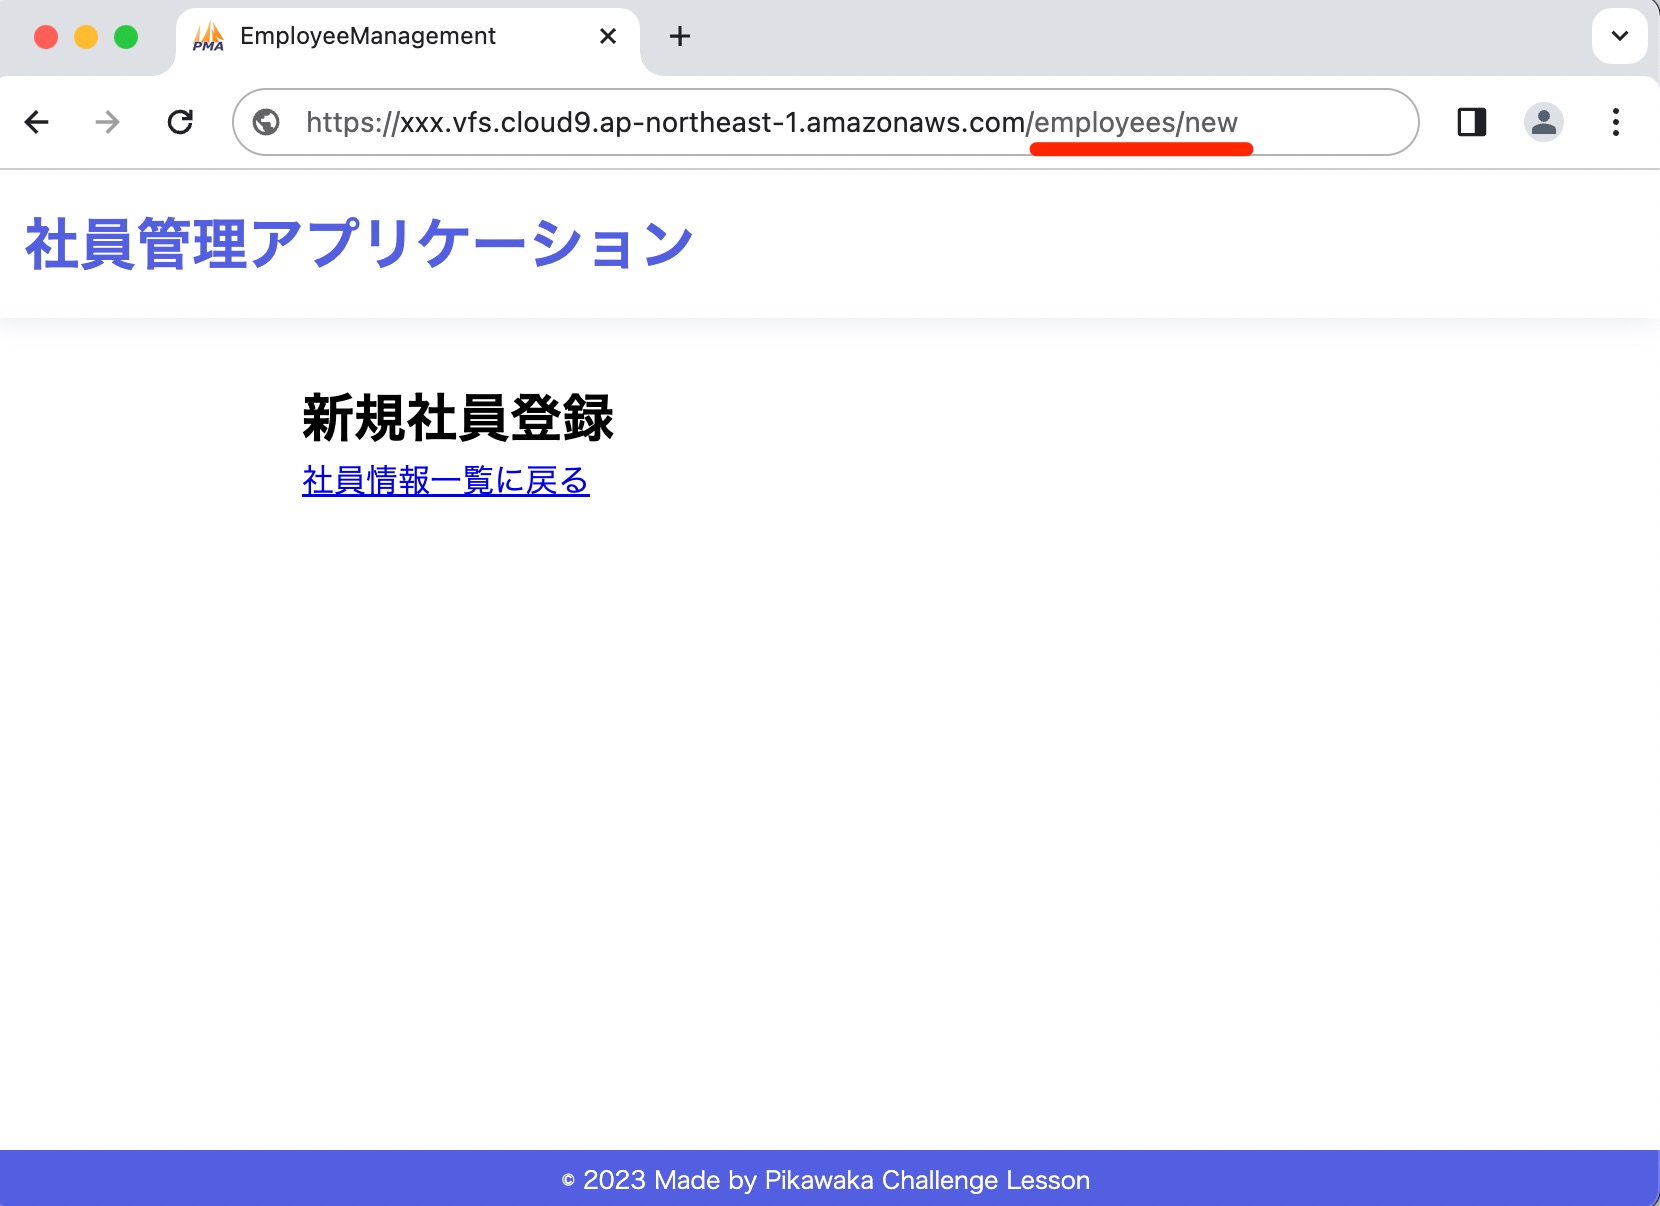Maximize the window with green button
Image resolution: width=1660 pixels, height=1206 pixels.
point(126,37)
